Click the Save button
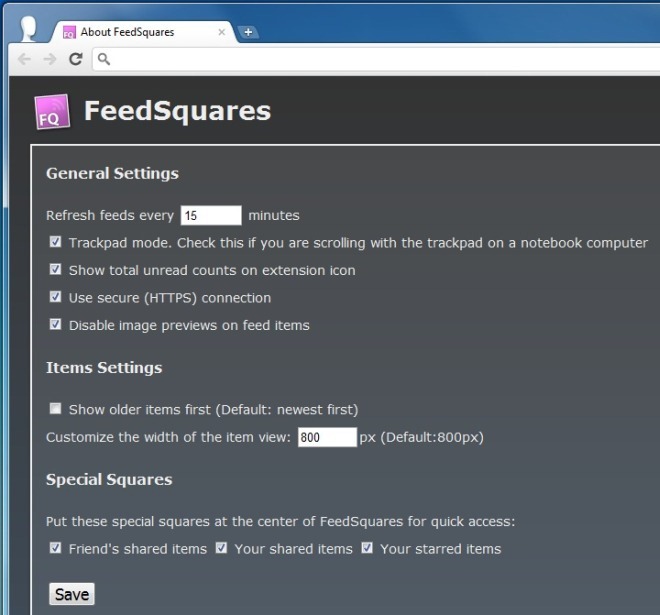The height and width of the screenshot is (615, 660). click(72, 594)
